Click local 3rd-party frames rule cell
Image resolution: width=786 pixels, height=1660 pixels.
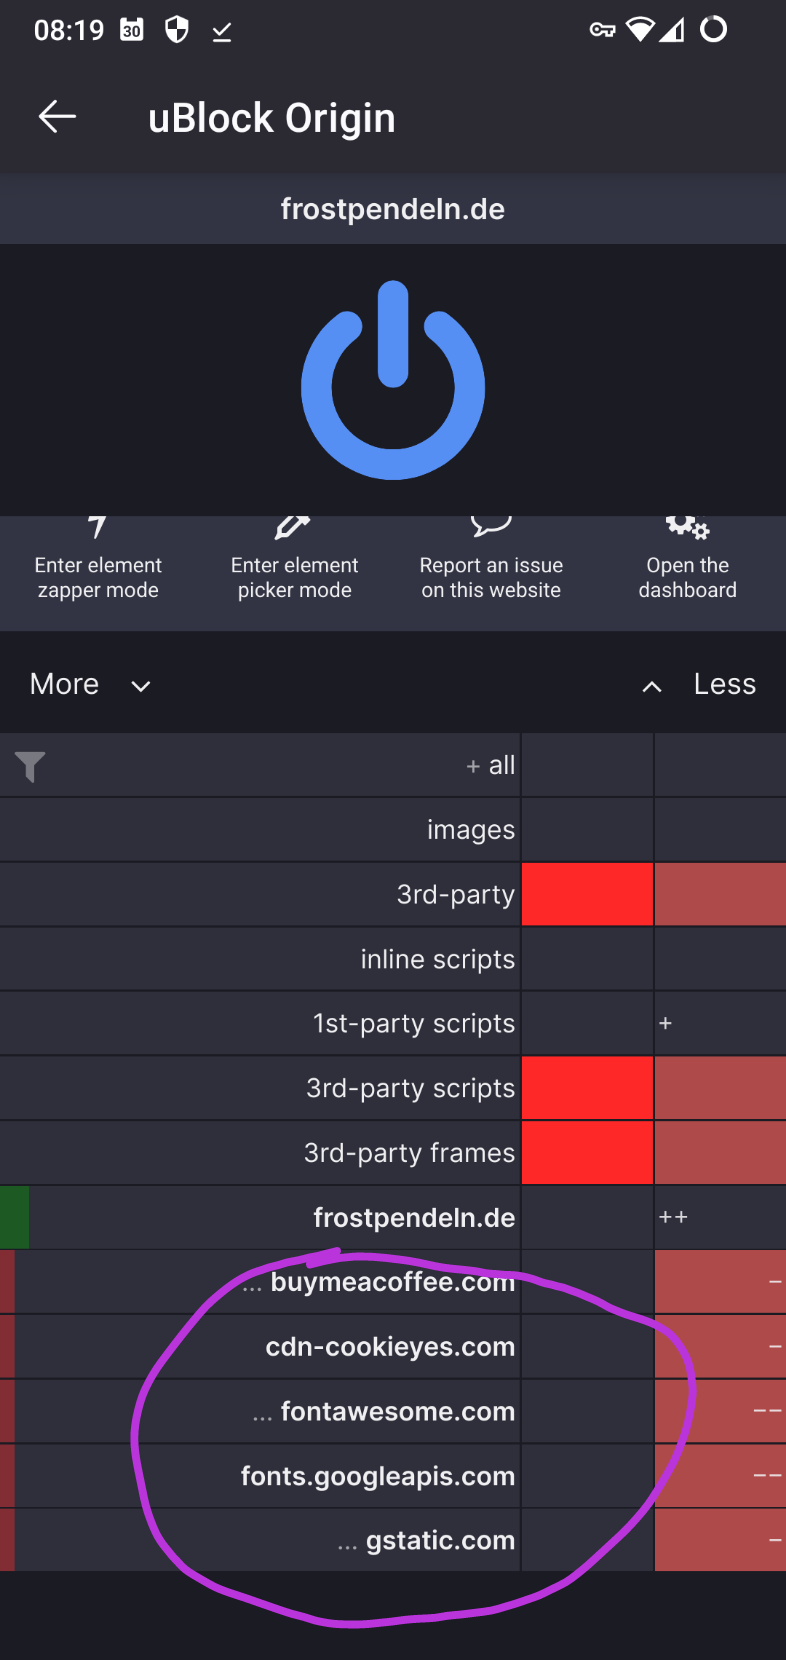pyautogui.click(x=720, y=1153)
